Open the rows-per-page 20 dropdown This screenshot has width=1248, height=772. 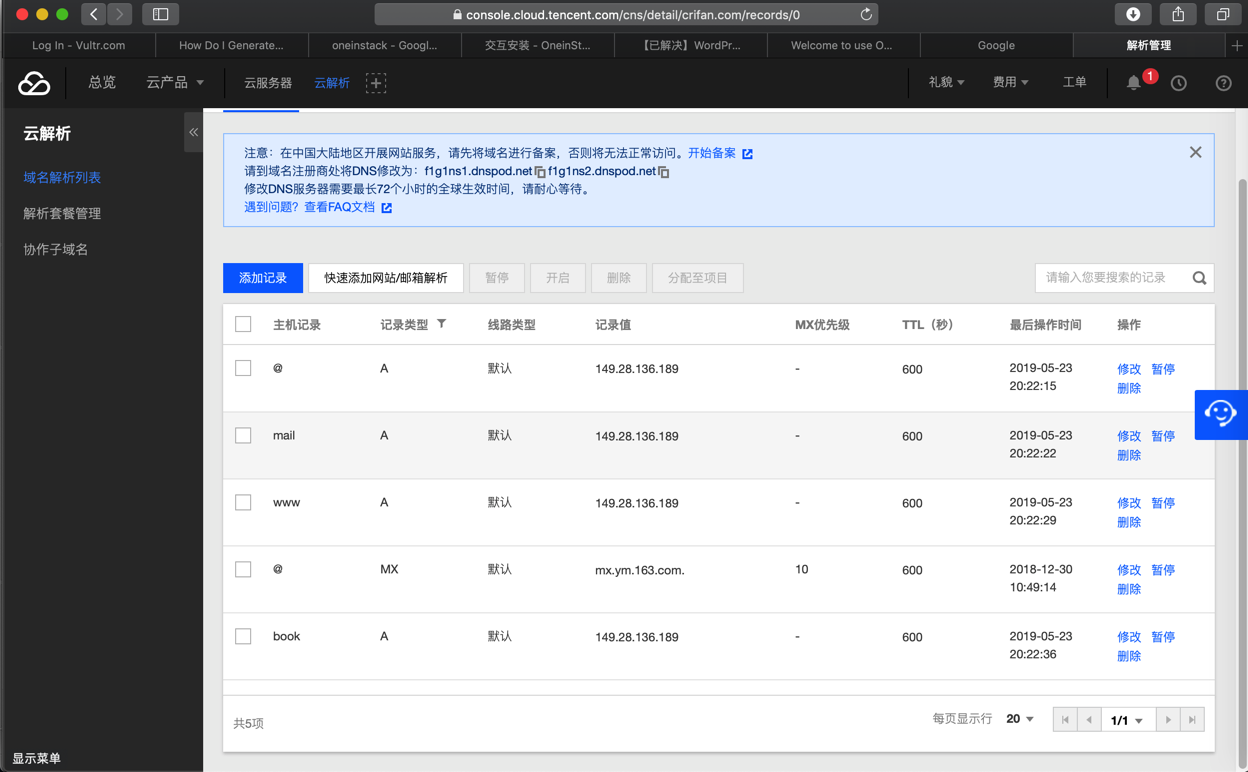(1019, 719)
